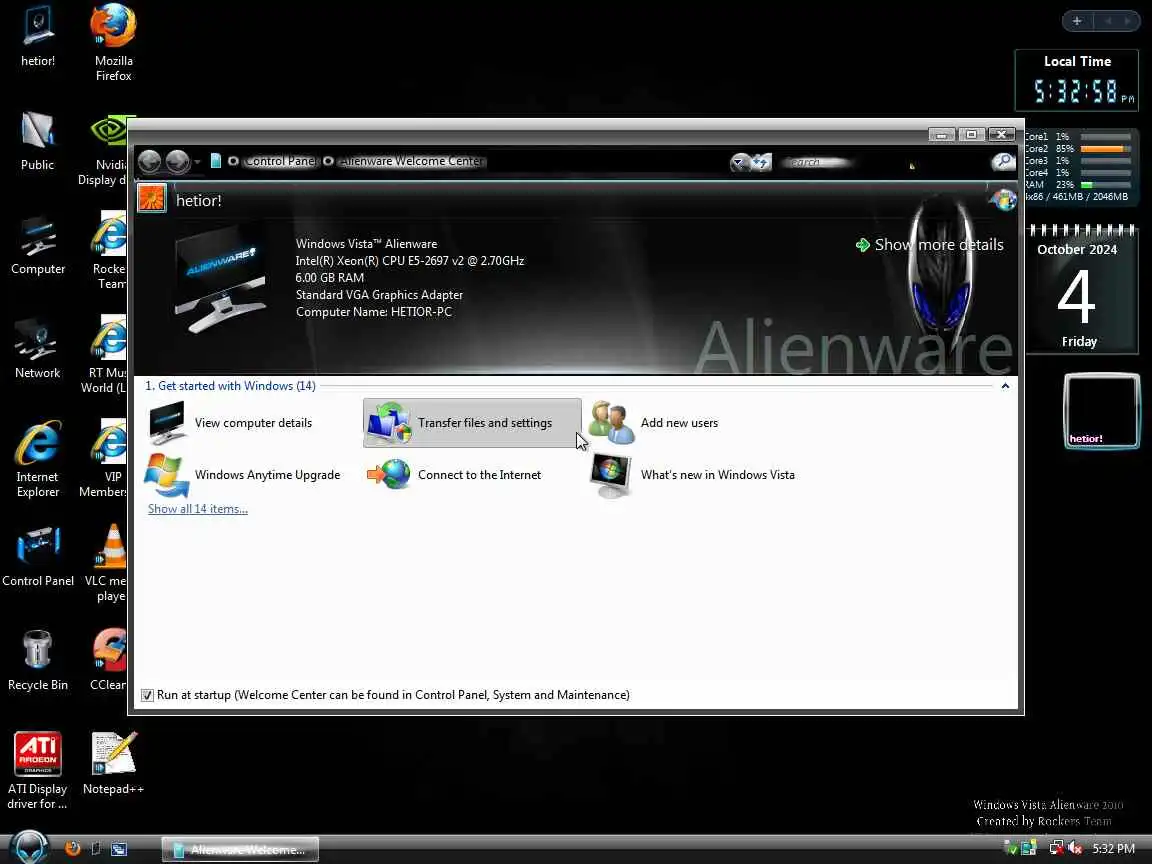This screenshot has width=1152, height=864.
Task: Click the Core2 85% usage bar
Action: [x=1105, y=148]
